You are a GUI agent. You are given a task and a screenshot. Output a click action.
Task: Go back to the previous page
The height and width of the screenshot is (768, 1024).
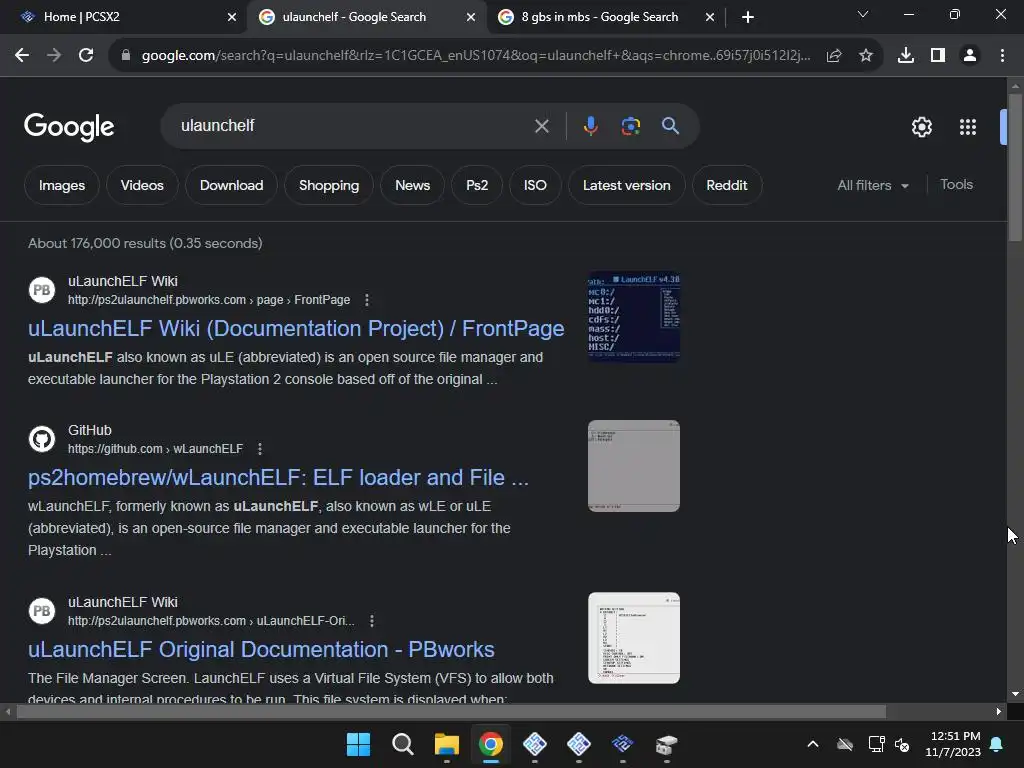click(22, 56)
